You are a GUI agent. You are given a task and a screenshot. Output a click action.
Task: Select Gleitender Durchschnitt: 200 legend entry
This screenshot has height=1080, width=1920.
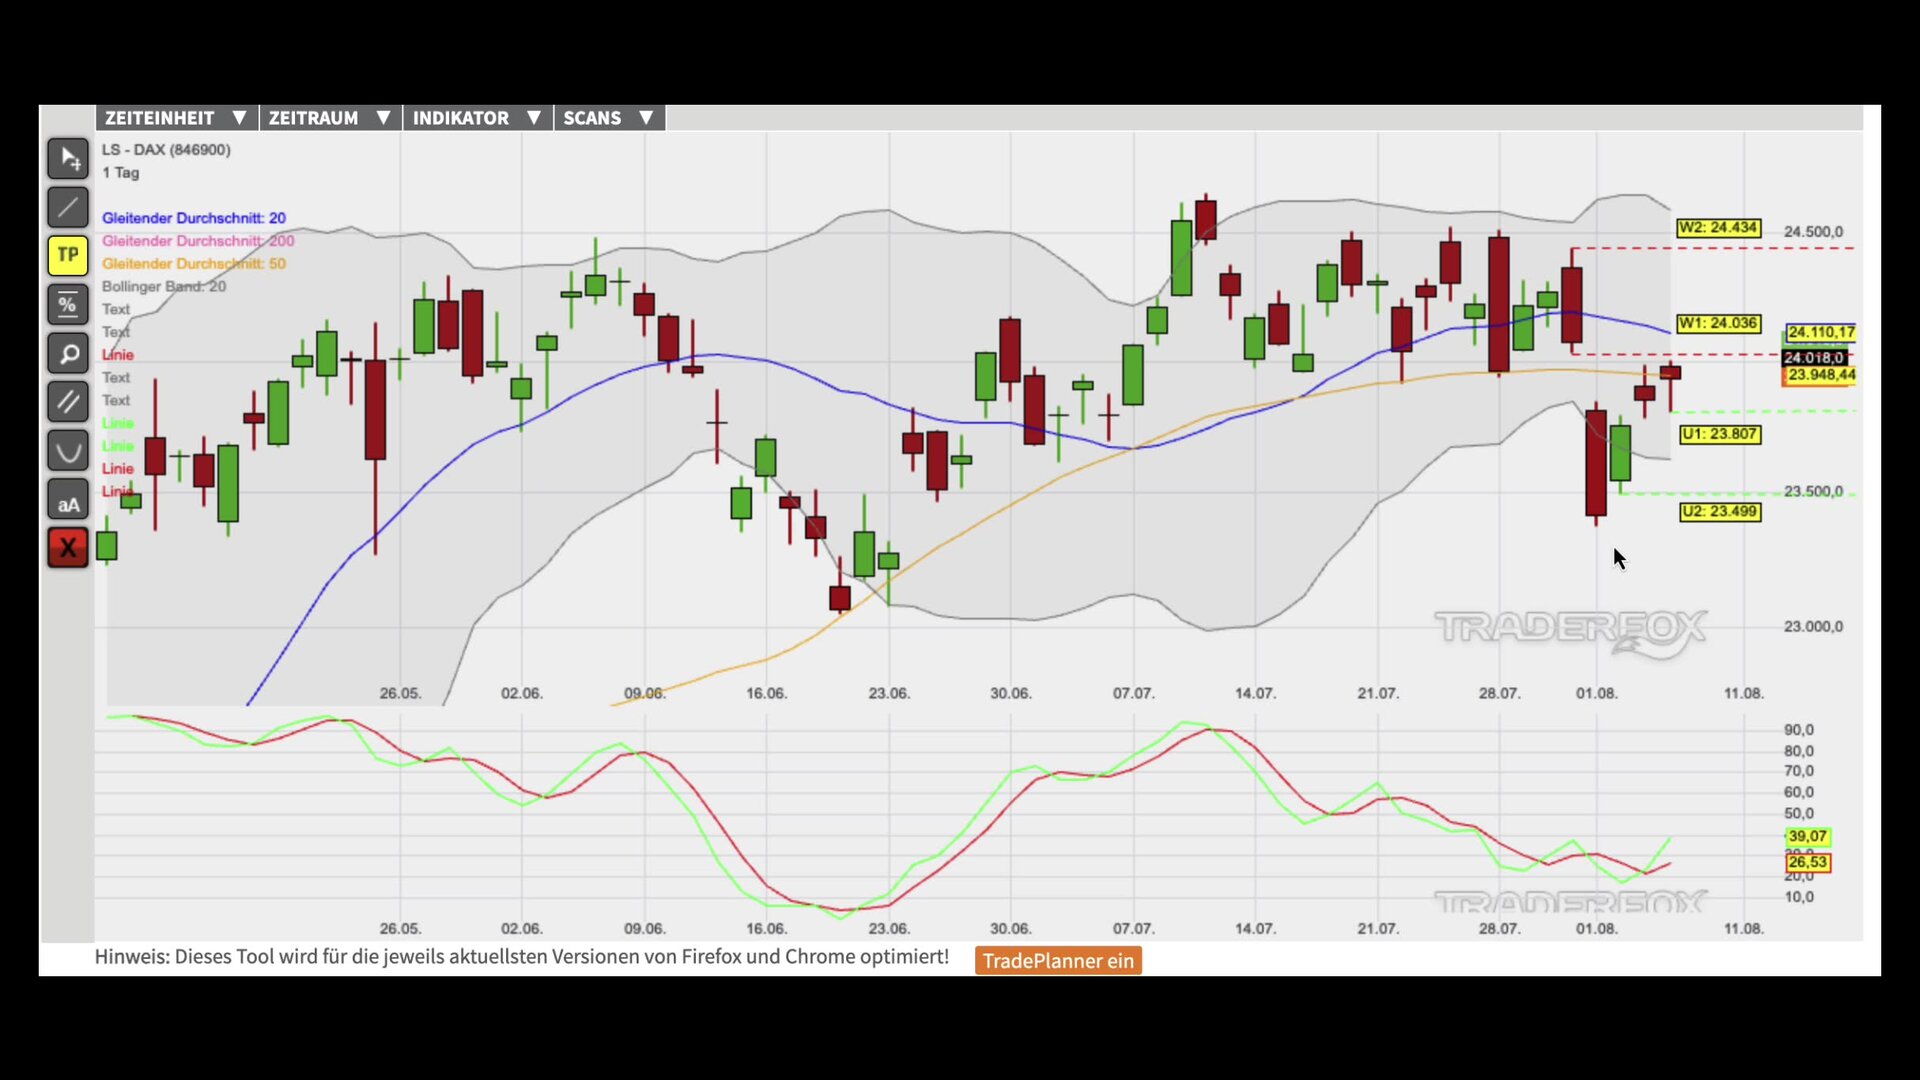click(x=198, y=241)
